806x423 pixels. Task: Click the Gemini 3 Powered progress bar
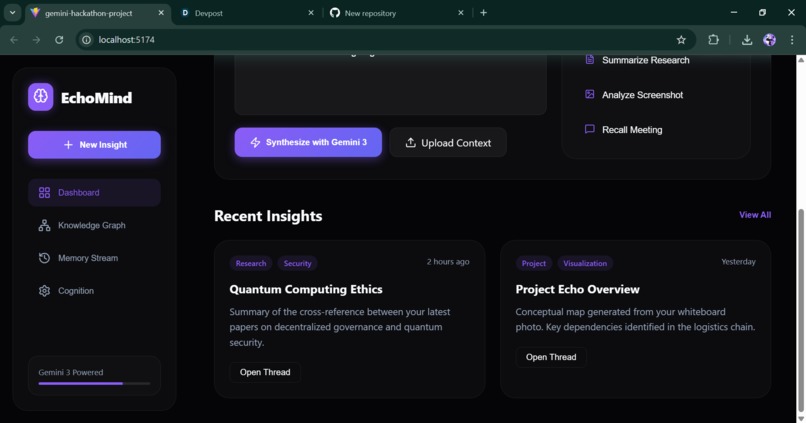pyautogui.click(x=95, y=383)
